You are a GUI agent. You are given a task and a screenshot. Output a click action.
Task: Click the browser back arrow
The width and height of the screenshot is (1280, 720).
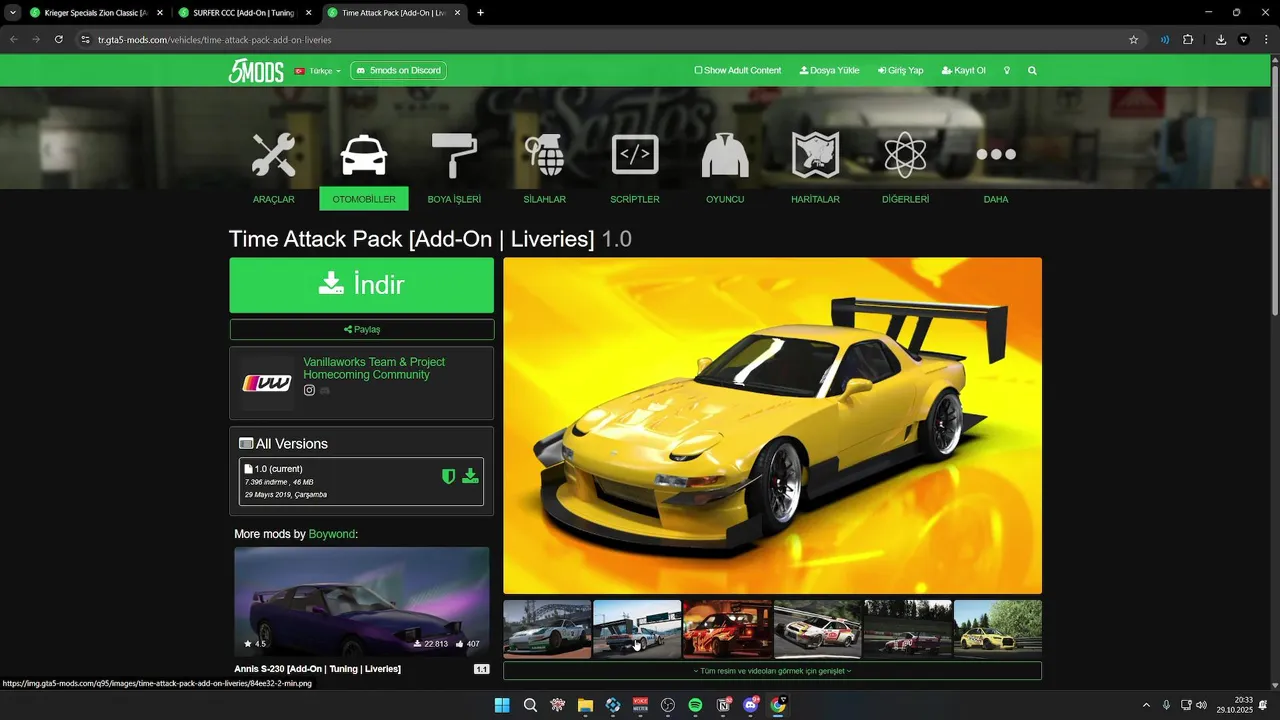14,40
